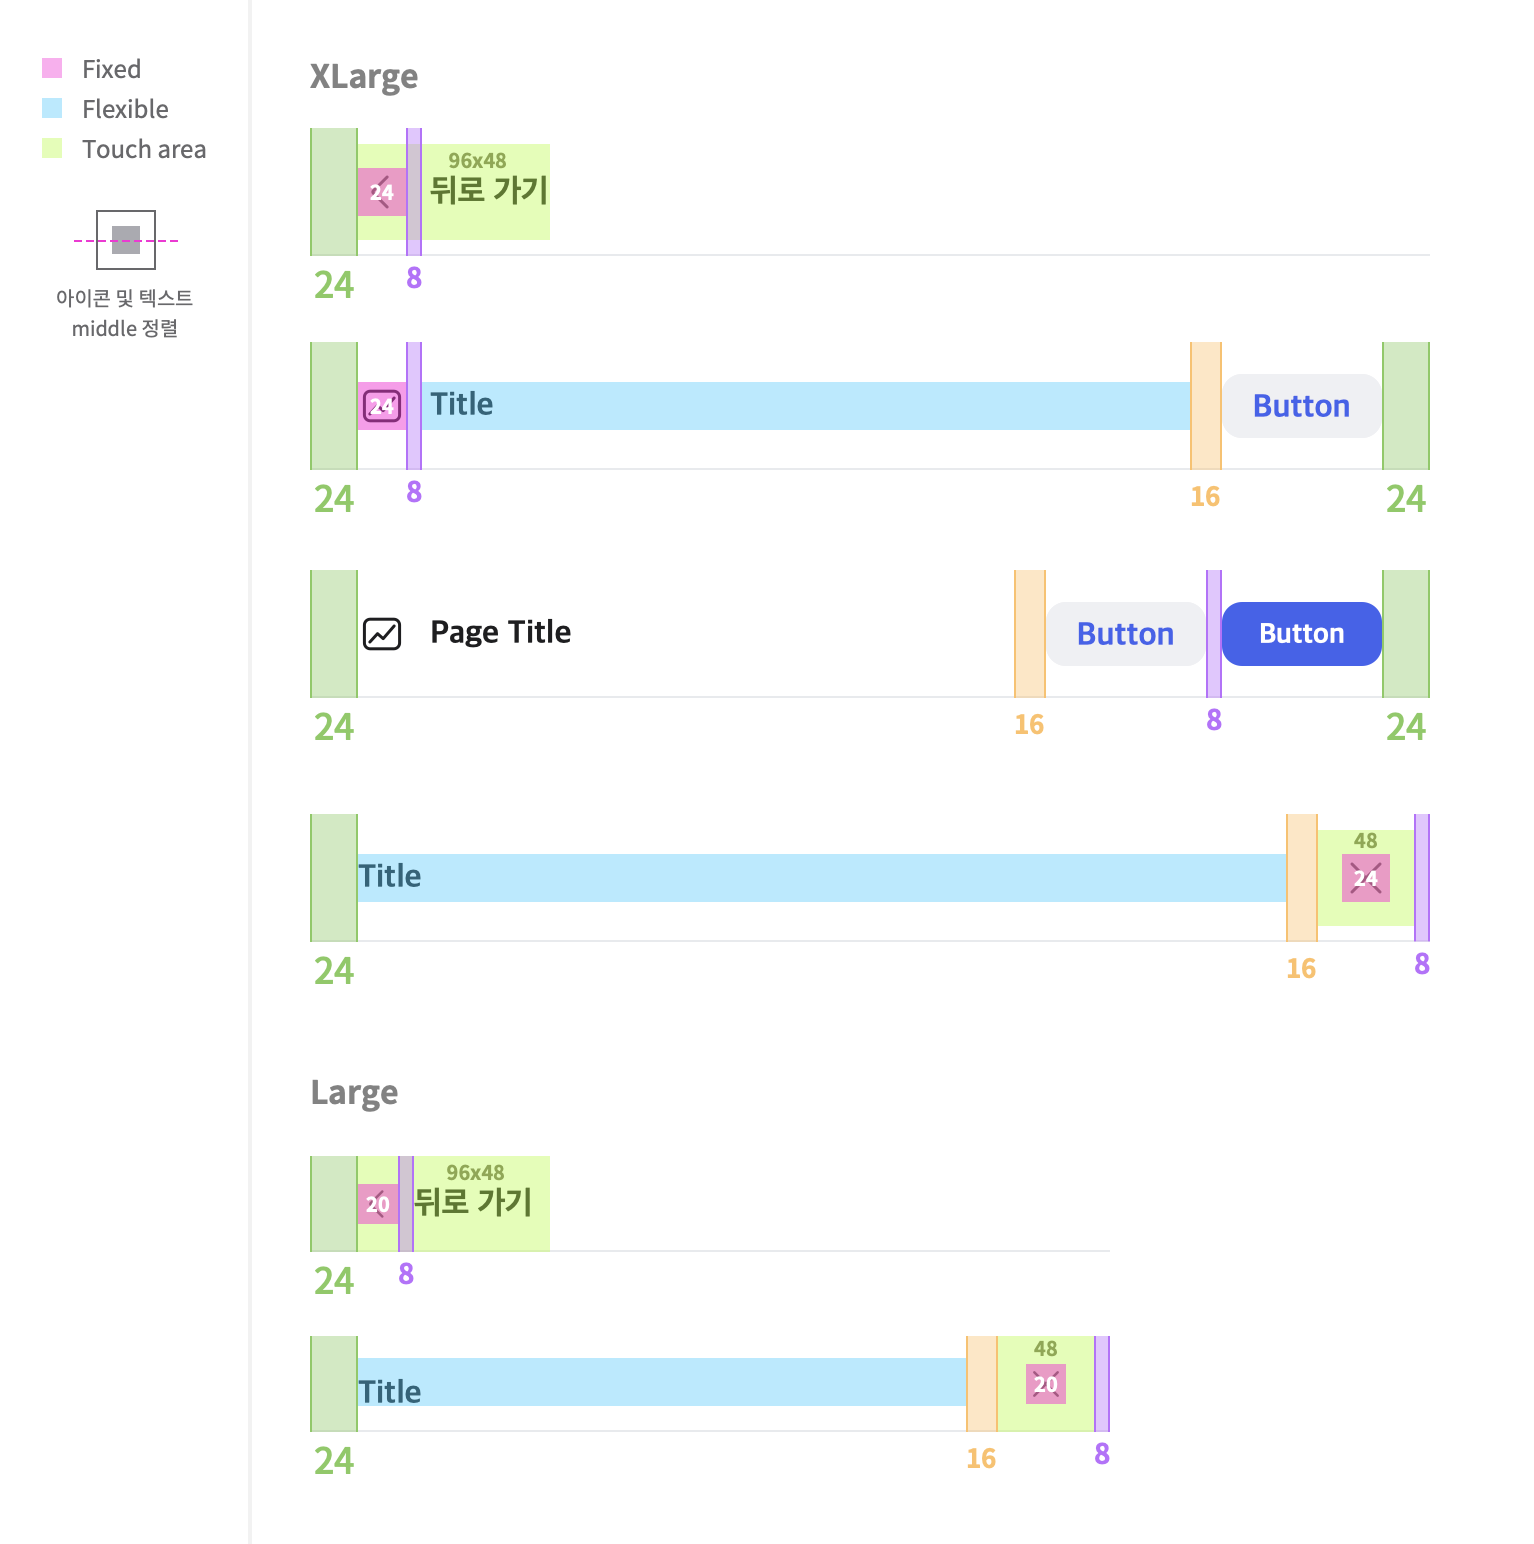The image size is (1534, 1544).
Task: Click the XLarge section heading
Action: (x=364, y=77)
